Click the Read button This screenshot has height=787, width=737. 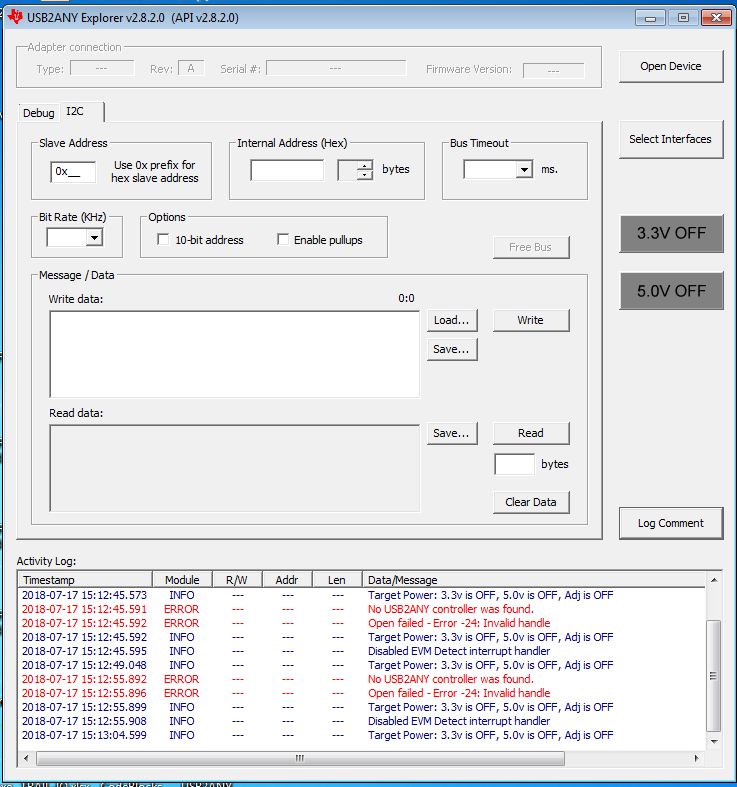pos(531,433)
